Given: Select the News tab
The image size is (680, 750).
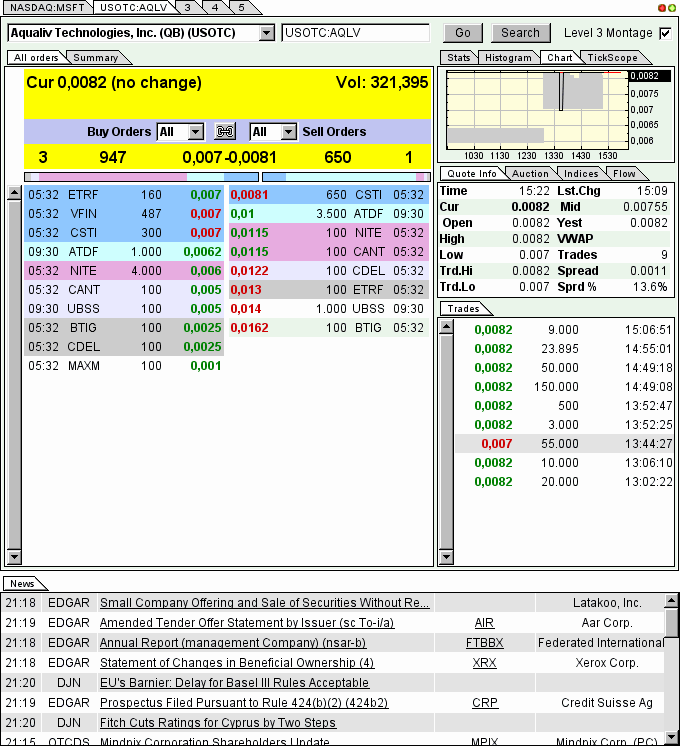Looking at the screenshot, I should tap(22, 584).
